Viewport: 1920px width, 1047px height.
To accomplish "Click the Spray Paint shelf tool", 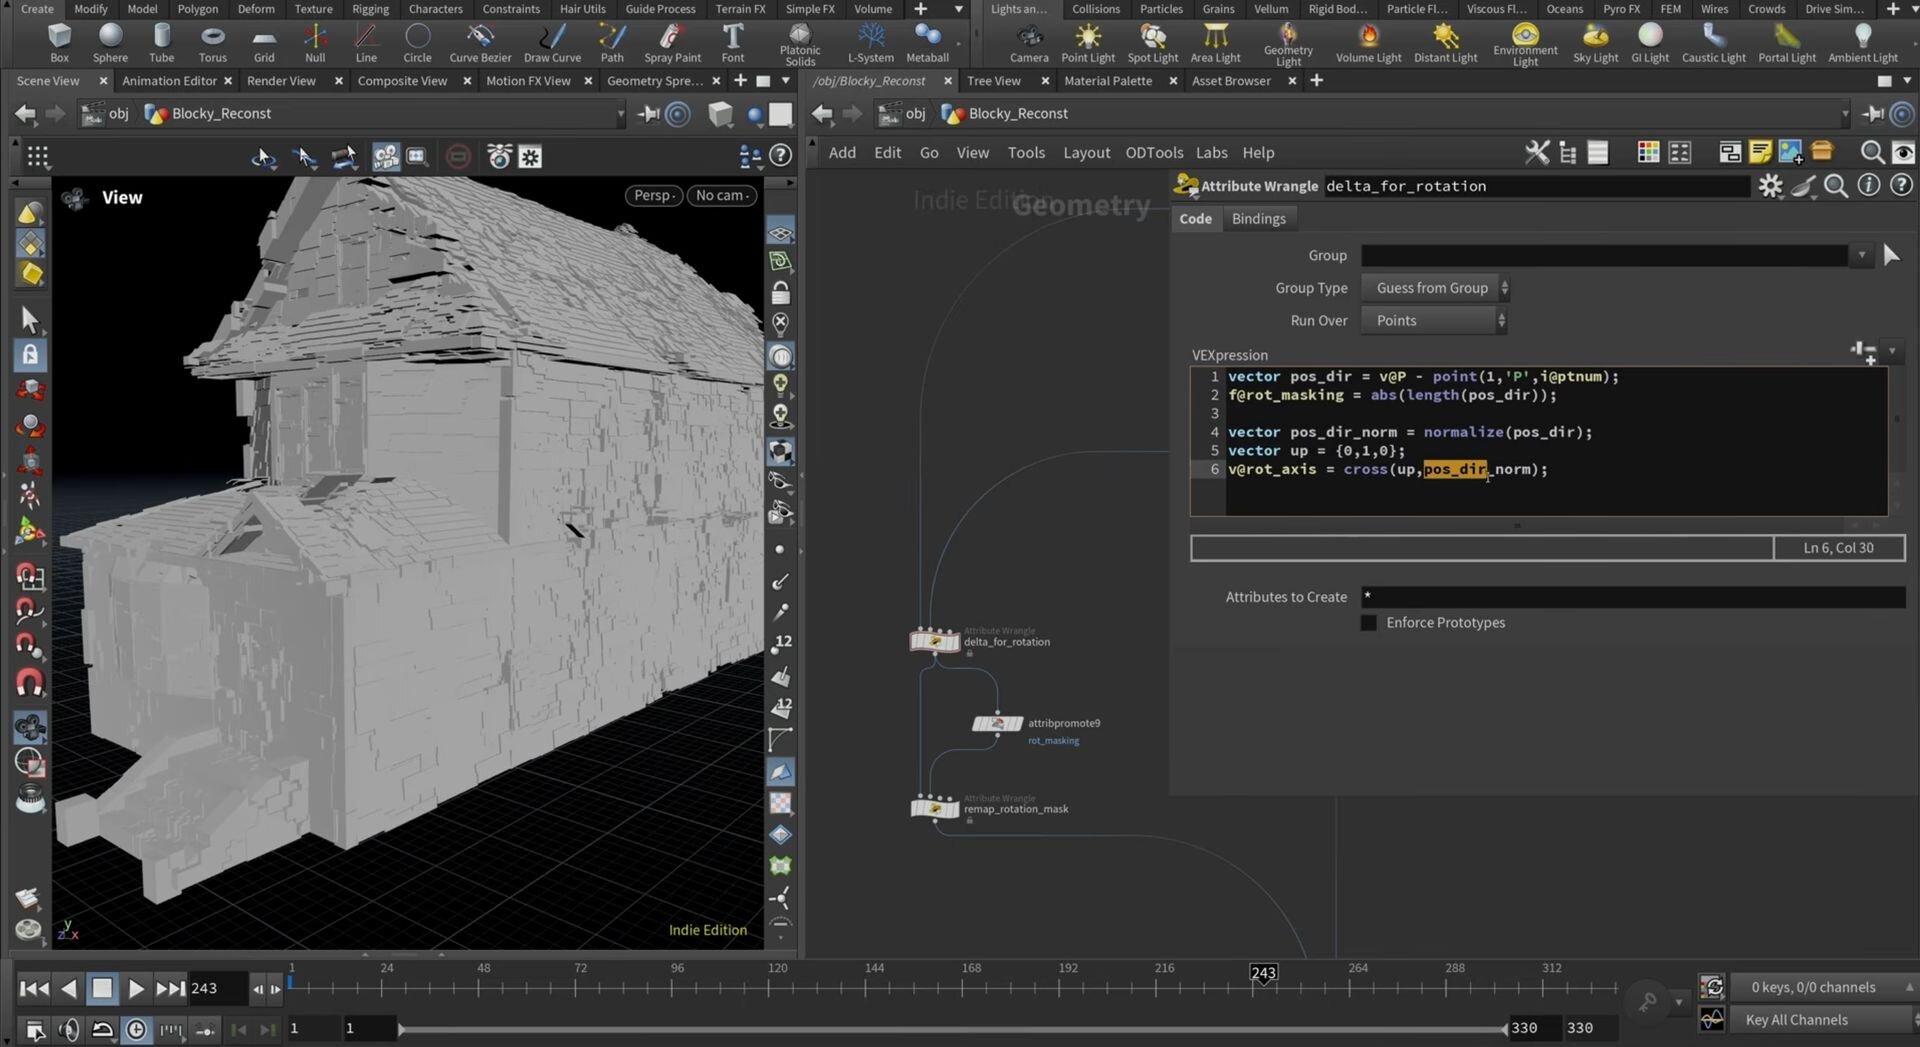I will [672, 44].
